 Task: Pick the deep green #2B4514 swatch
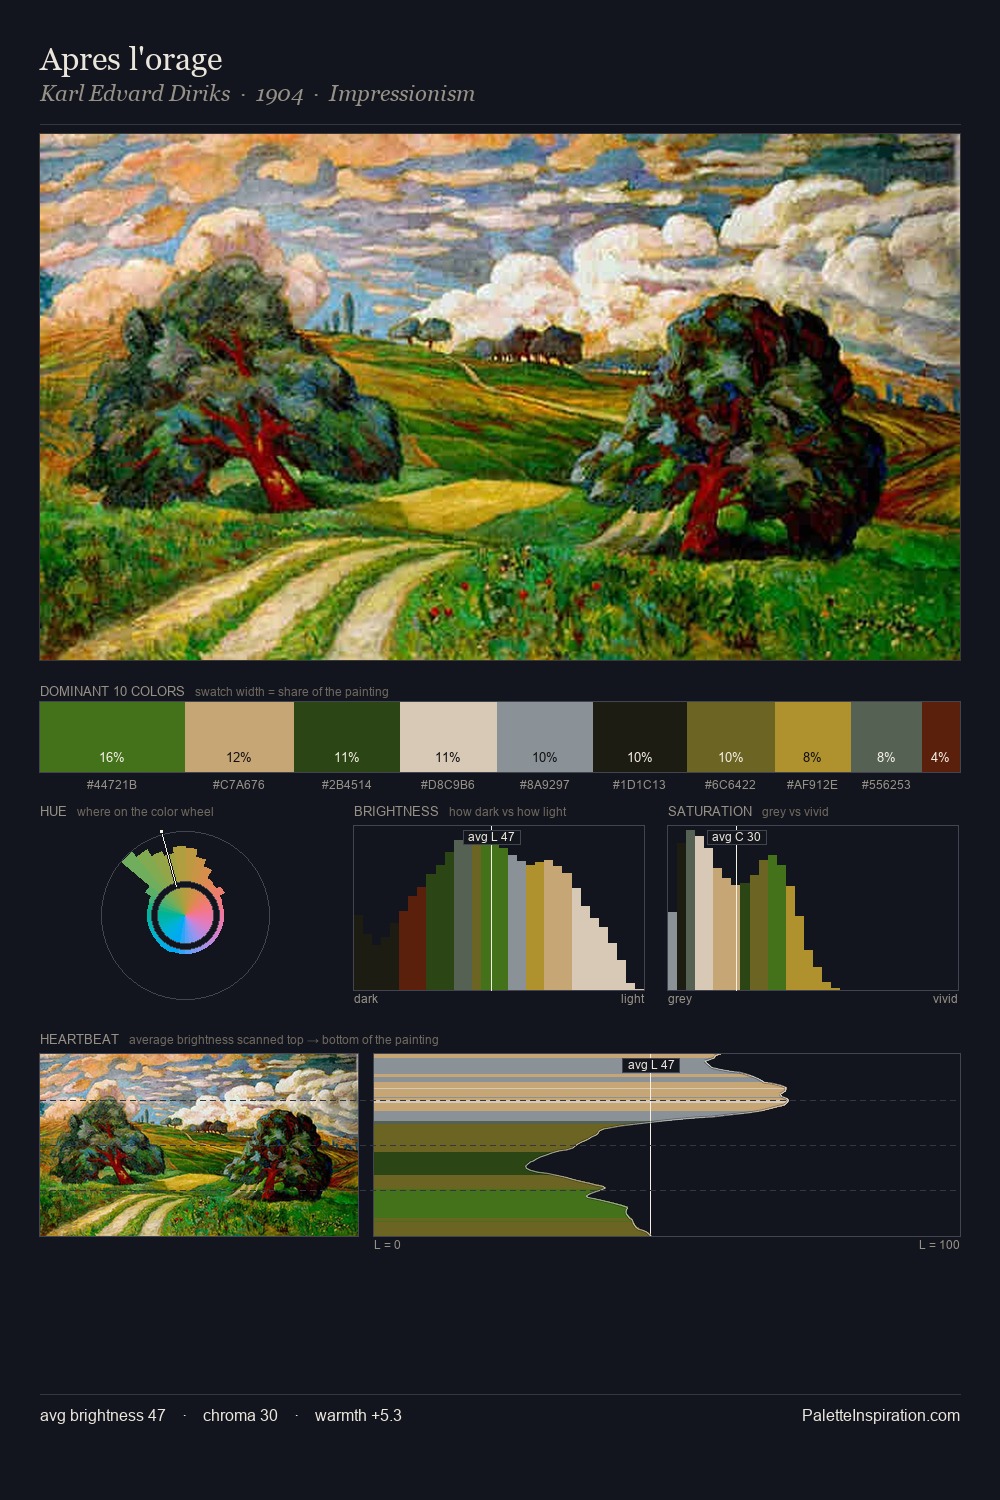pos(347,737)
